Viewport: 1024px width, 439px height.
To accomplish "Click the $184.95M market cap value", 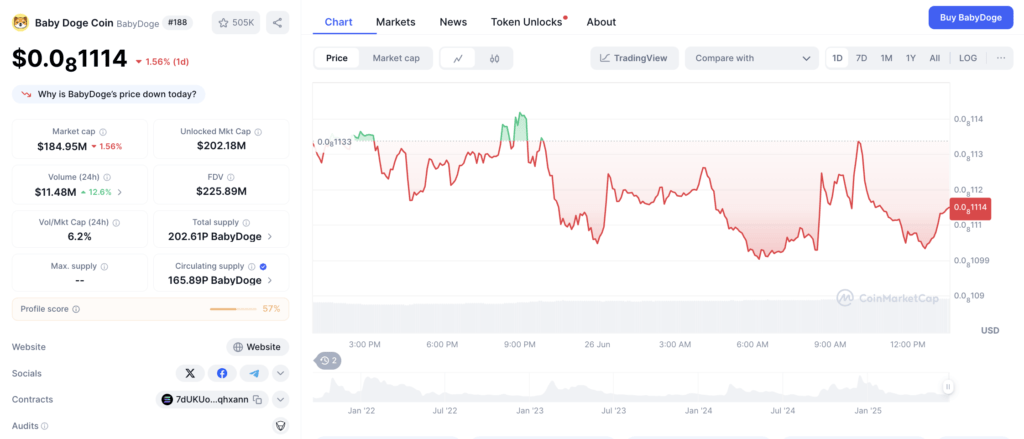I will click(62, 146).
